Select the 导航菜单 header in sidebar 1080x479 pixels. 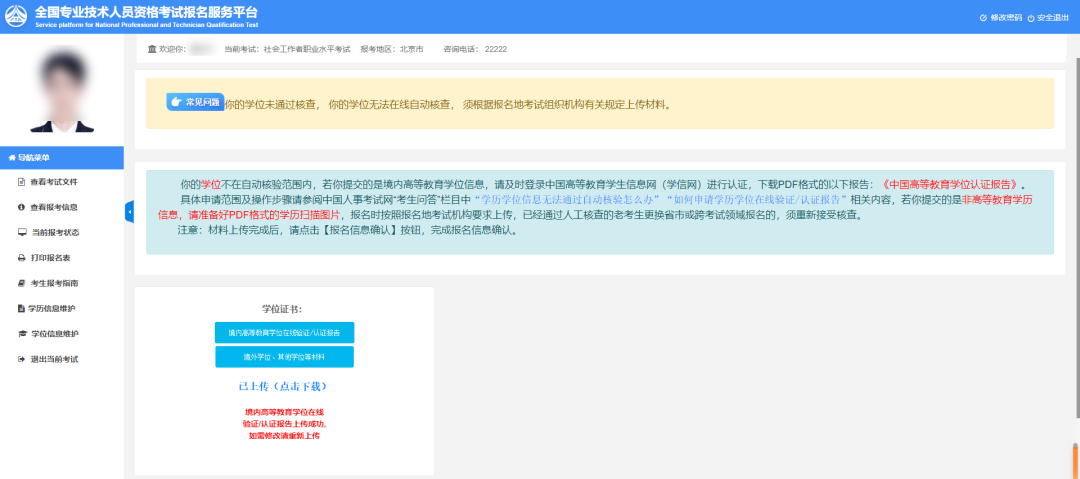[x=62, y=158]
